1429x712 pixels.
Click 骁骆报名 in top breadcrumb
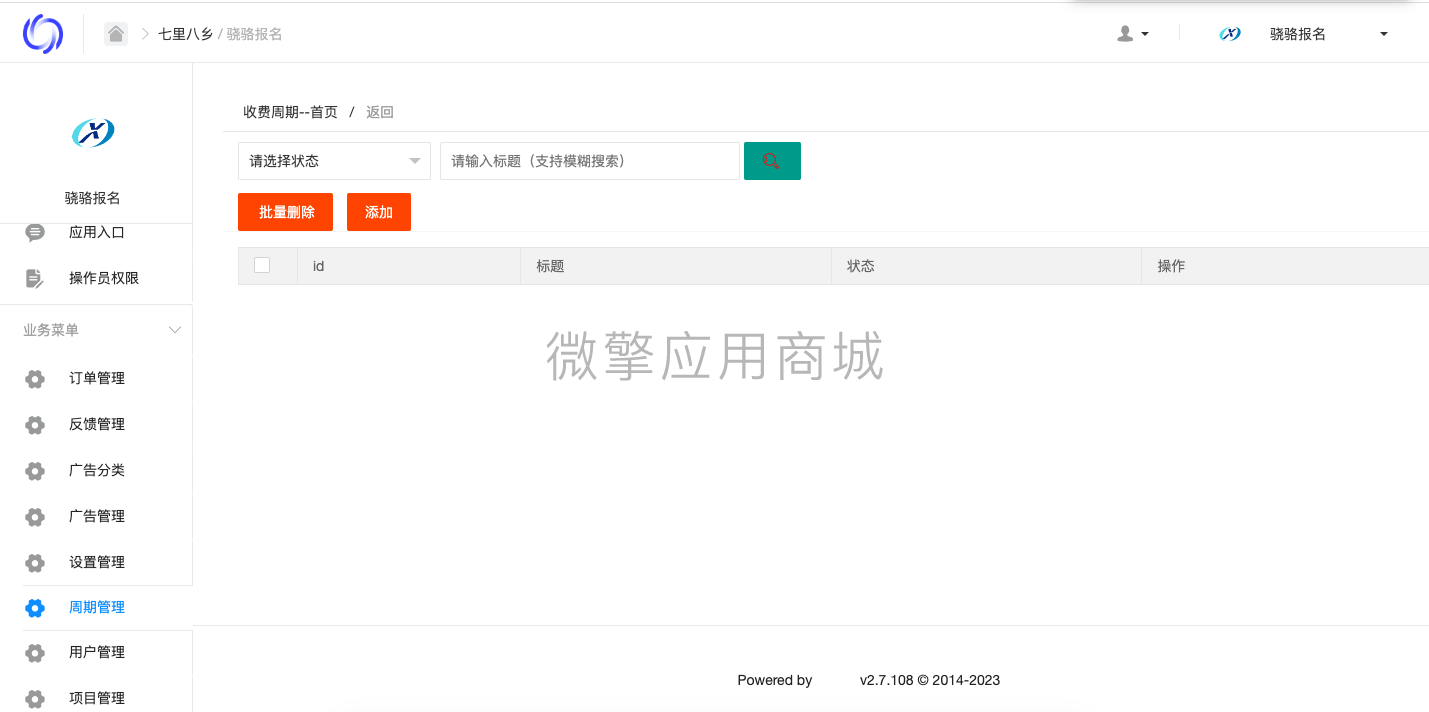[x=255, y=34]
